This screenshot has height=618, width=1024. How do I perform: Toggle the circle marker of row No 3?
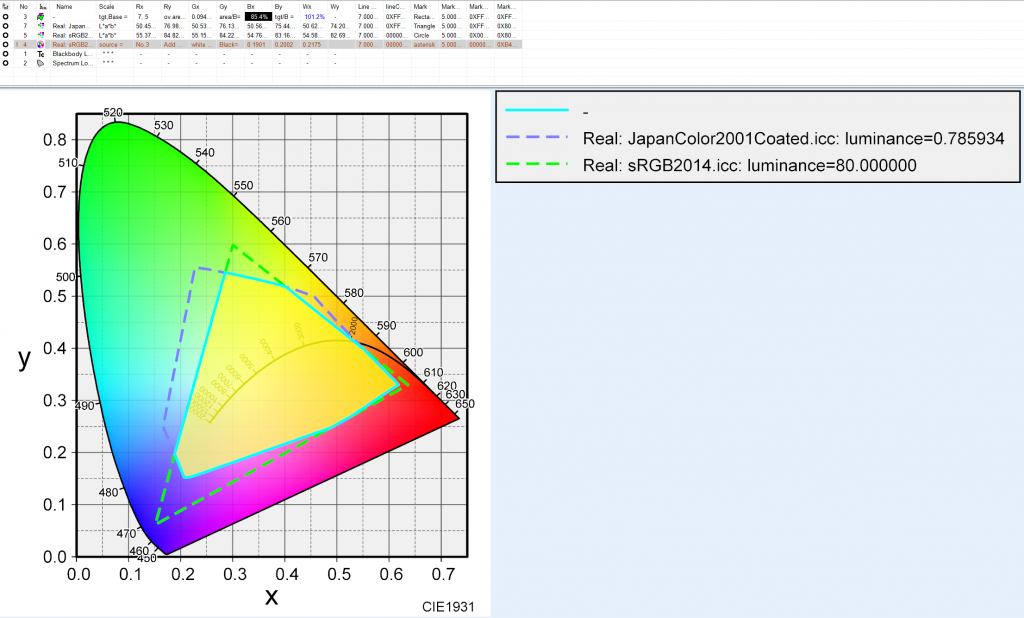click(x=6, y=16)
